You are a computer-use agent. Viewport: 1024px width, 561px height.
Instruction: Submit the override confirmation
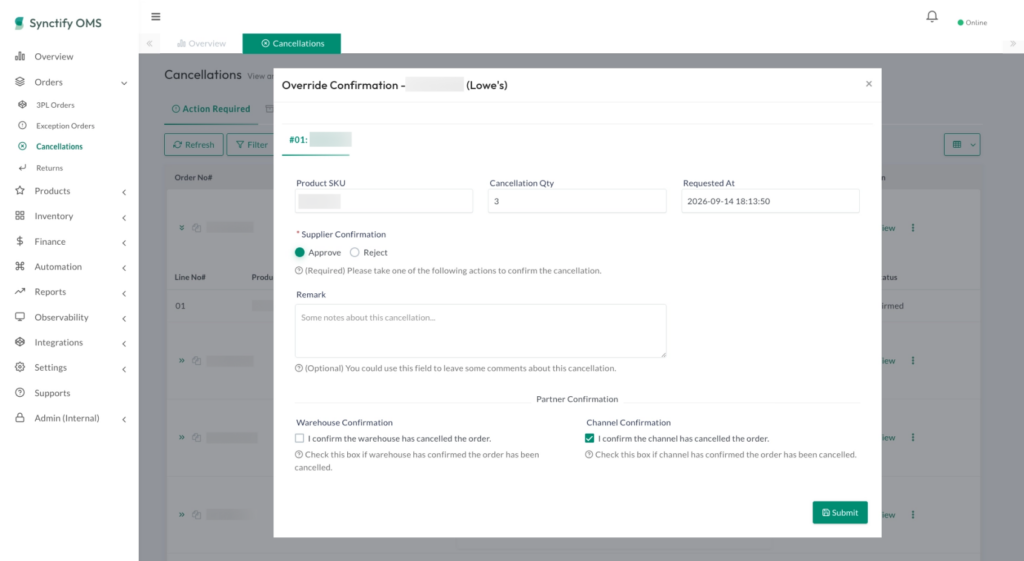pos(840,513)
